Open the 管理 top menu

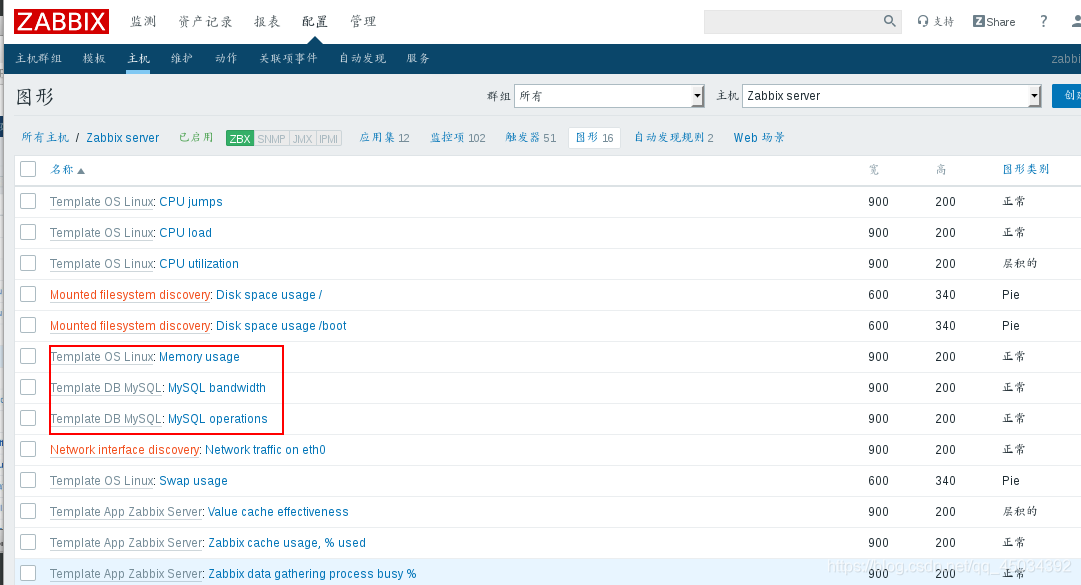pos(363,21)
